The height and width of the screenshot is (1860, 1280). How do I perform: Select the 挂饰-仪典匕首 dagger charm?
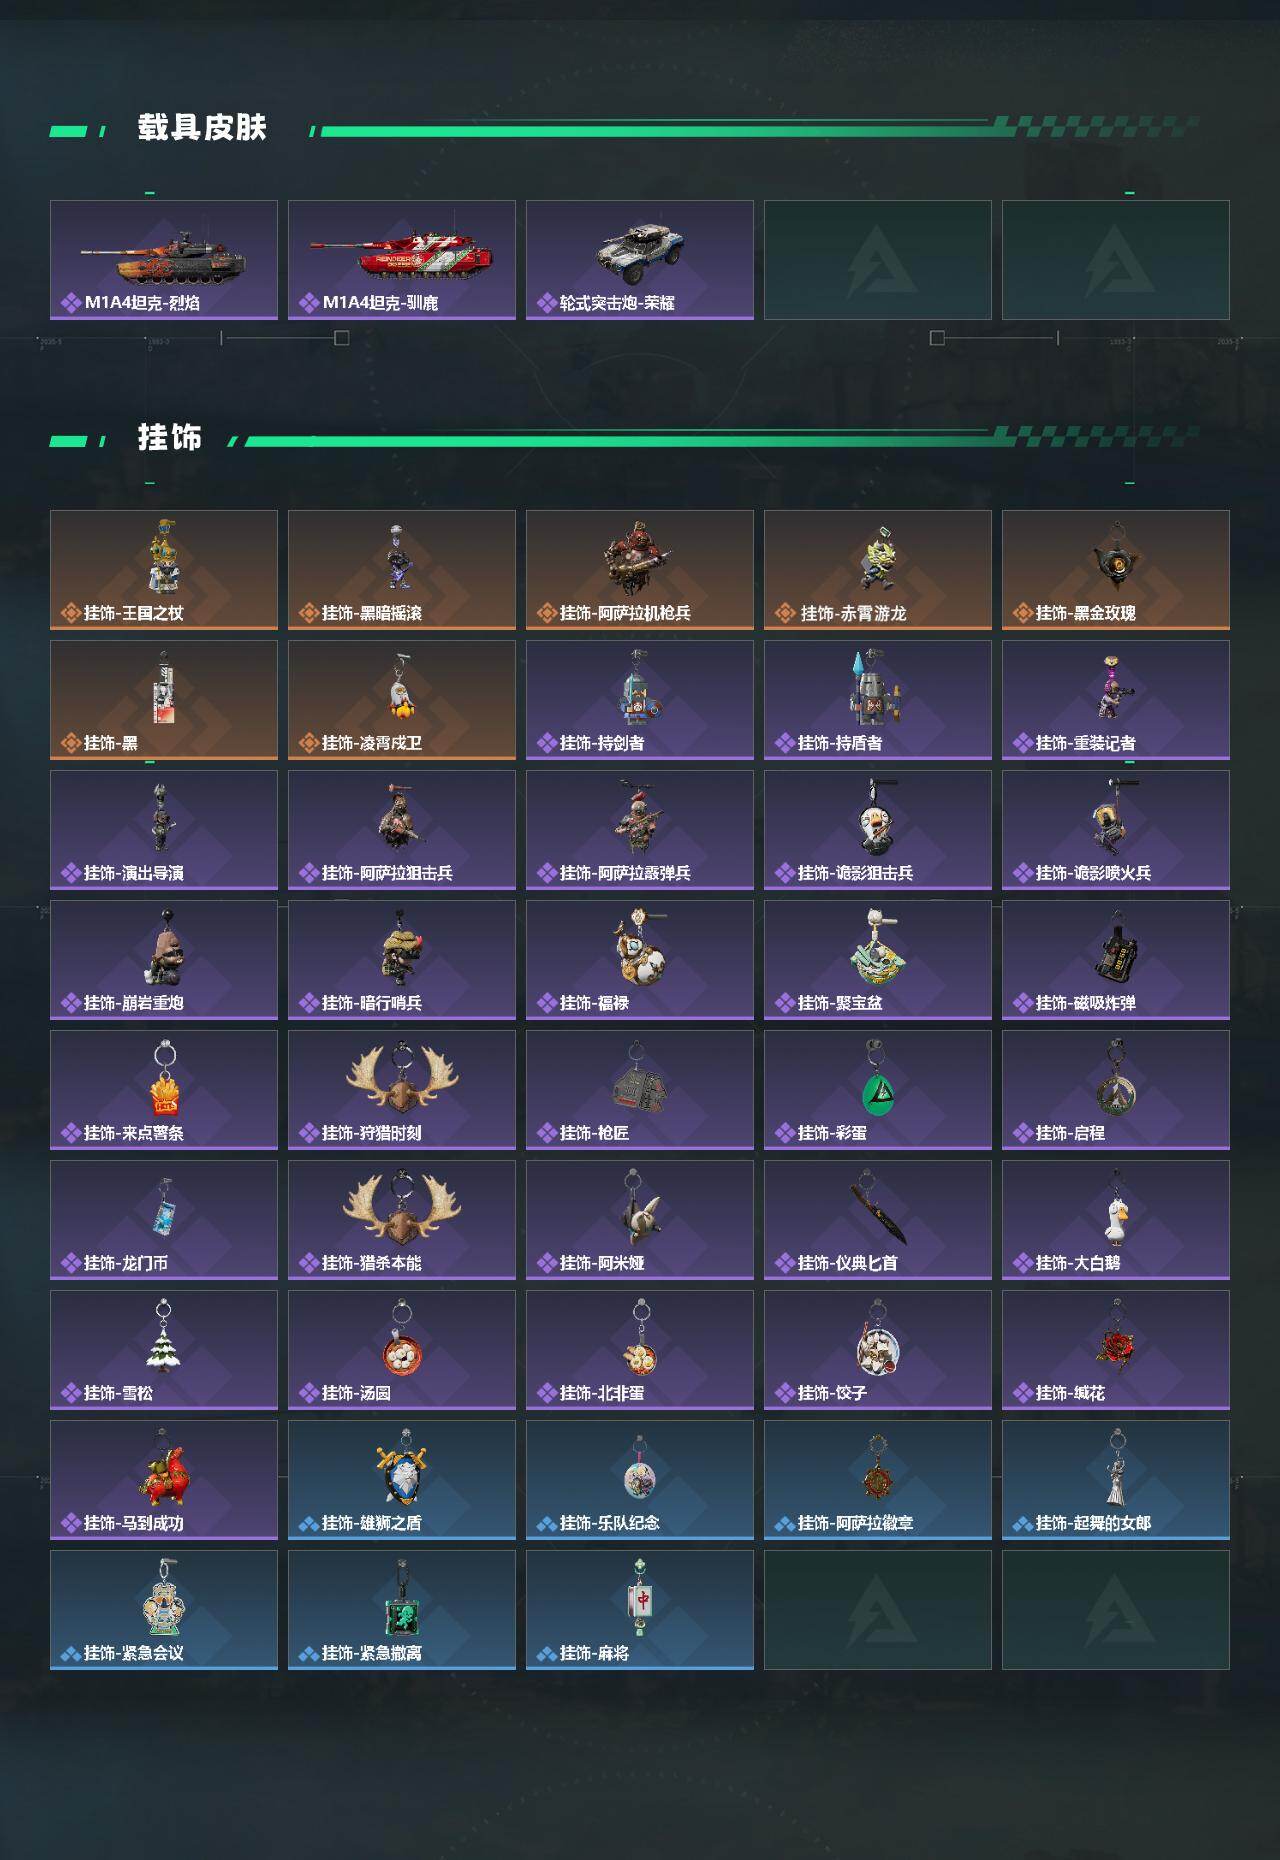[878, 1220]
